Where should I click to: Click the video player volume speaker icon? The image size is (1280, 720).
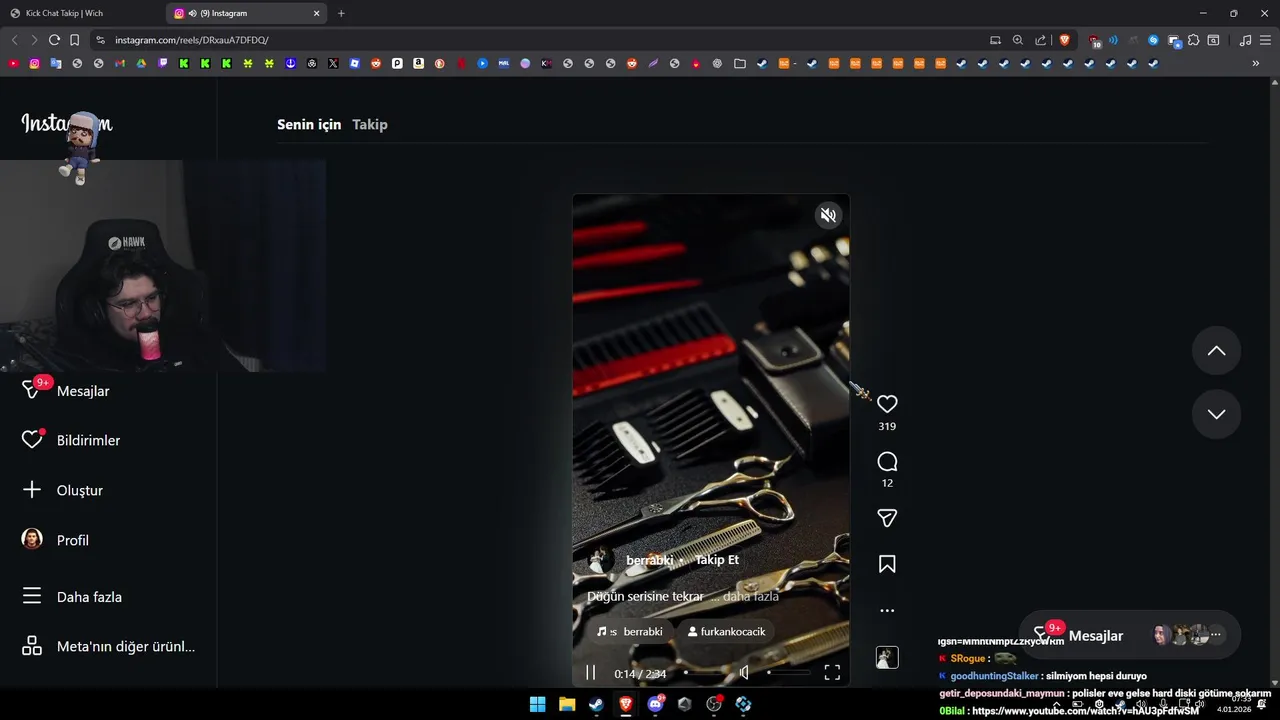744,673
